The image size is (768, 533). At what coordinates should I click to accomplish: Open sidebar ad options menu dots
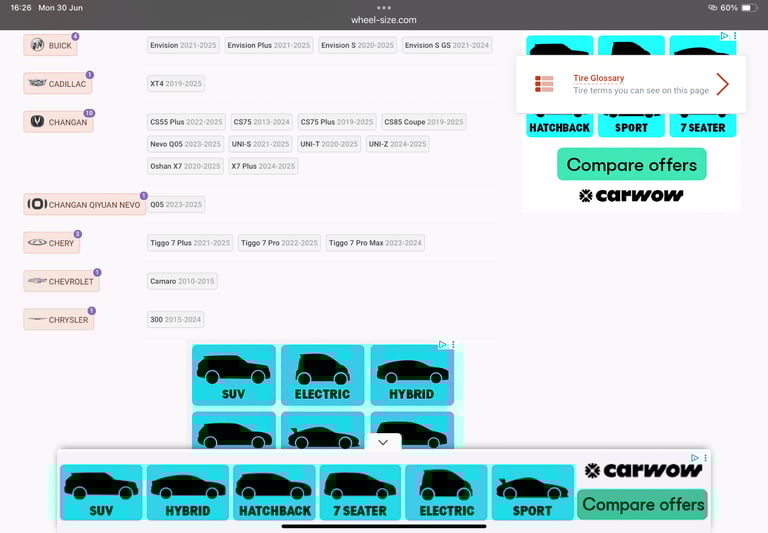[735, 36]
